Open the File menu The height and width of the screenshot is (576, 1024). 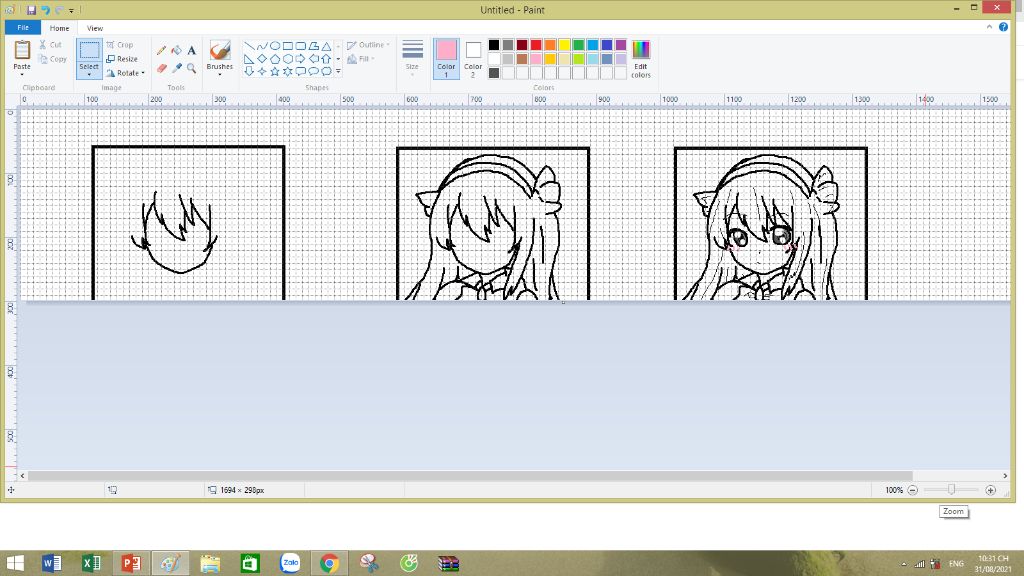coord(23,27)
